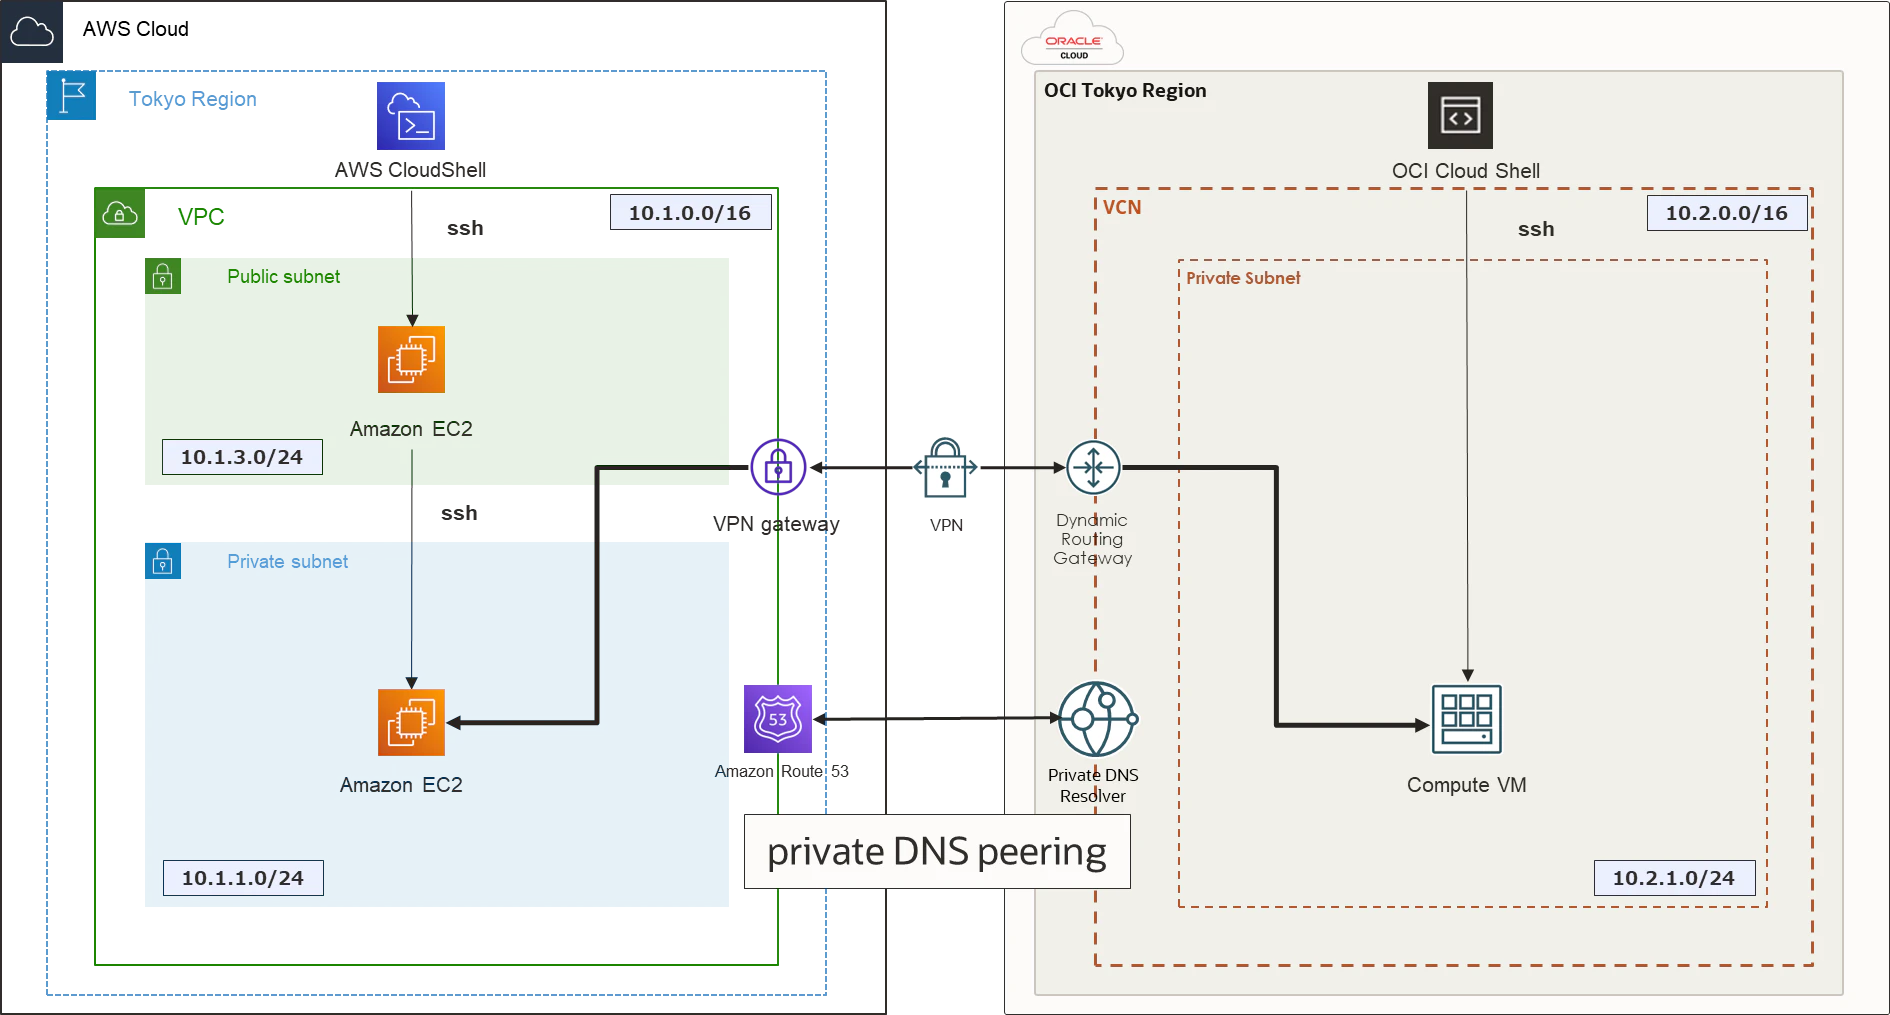Click the VPN gateway label text
1890x1015 pixels.
tap(776, 524)
